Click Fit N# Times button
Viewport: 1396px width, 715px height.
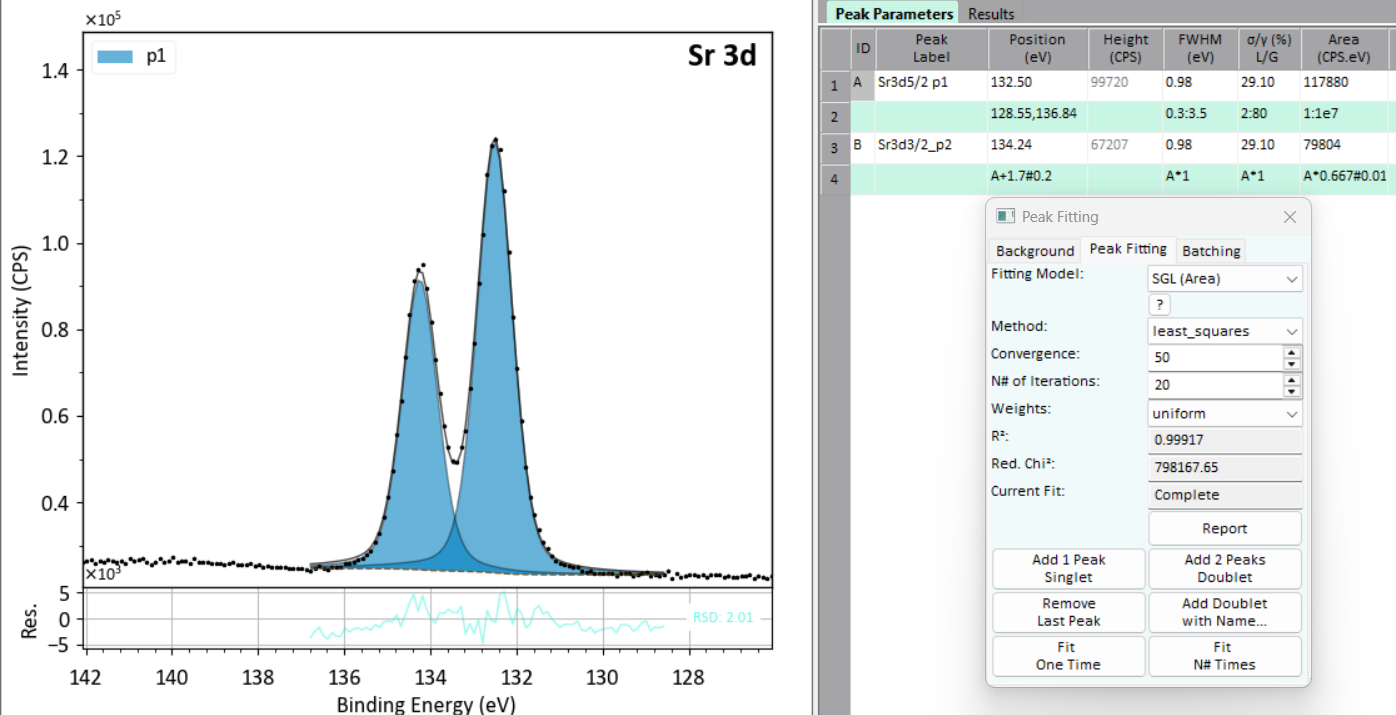1225,656
